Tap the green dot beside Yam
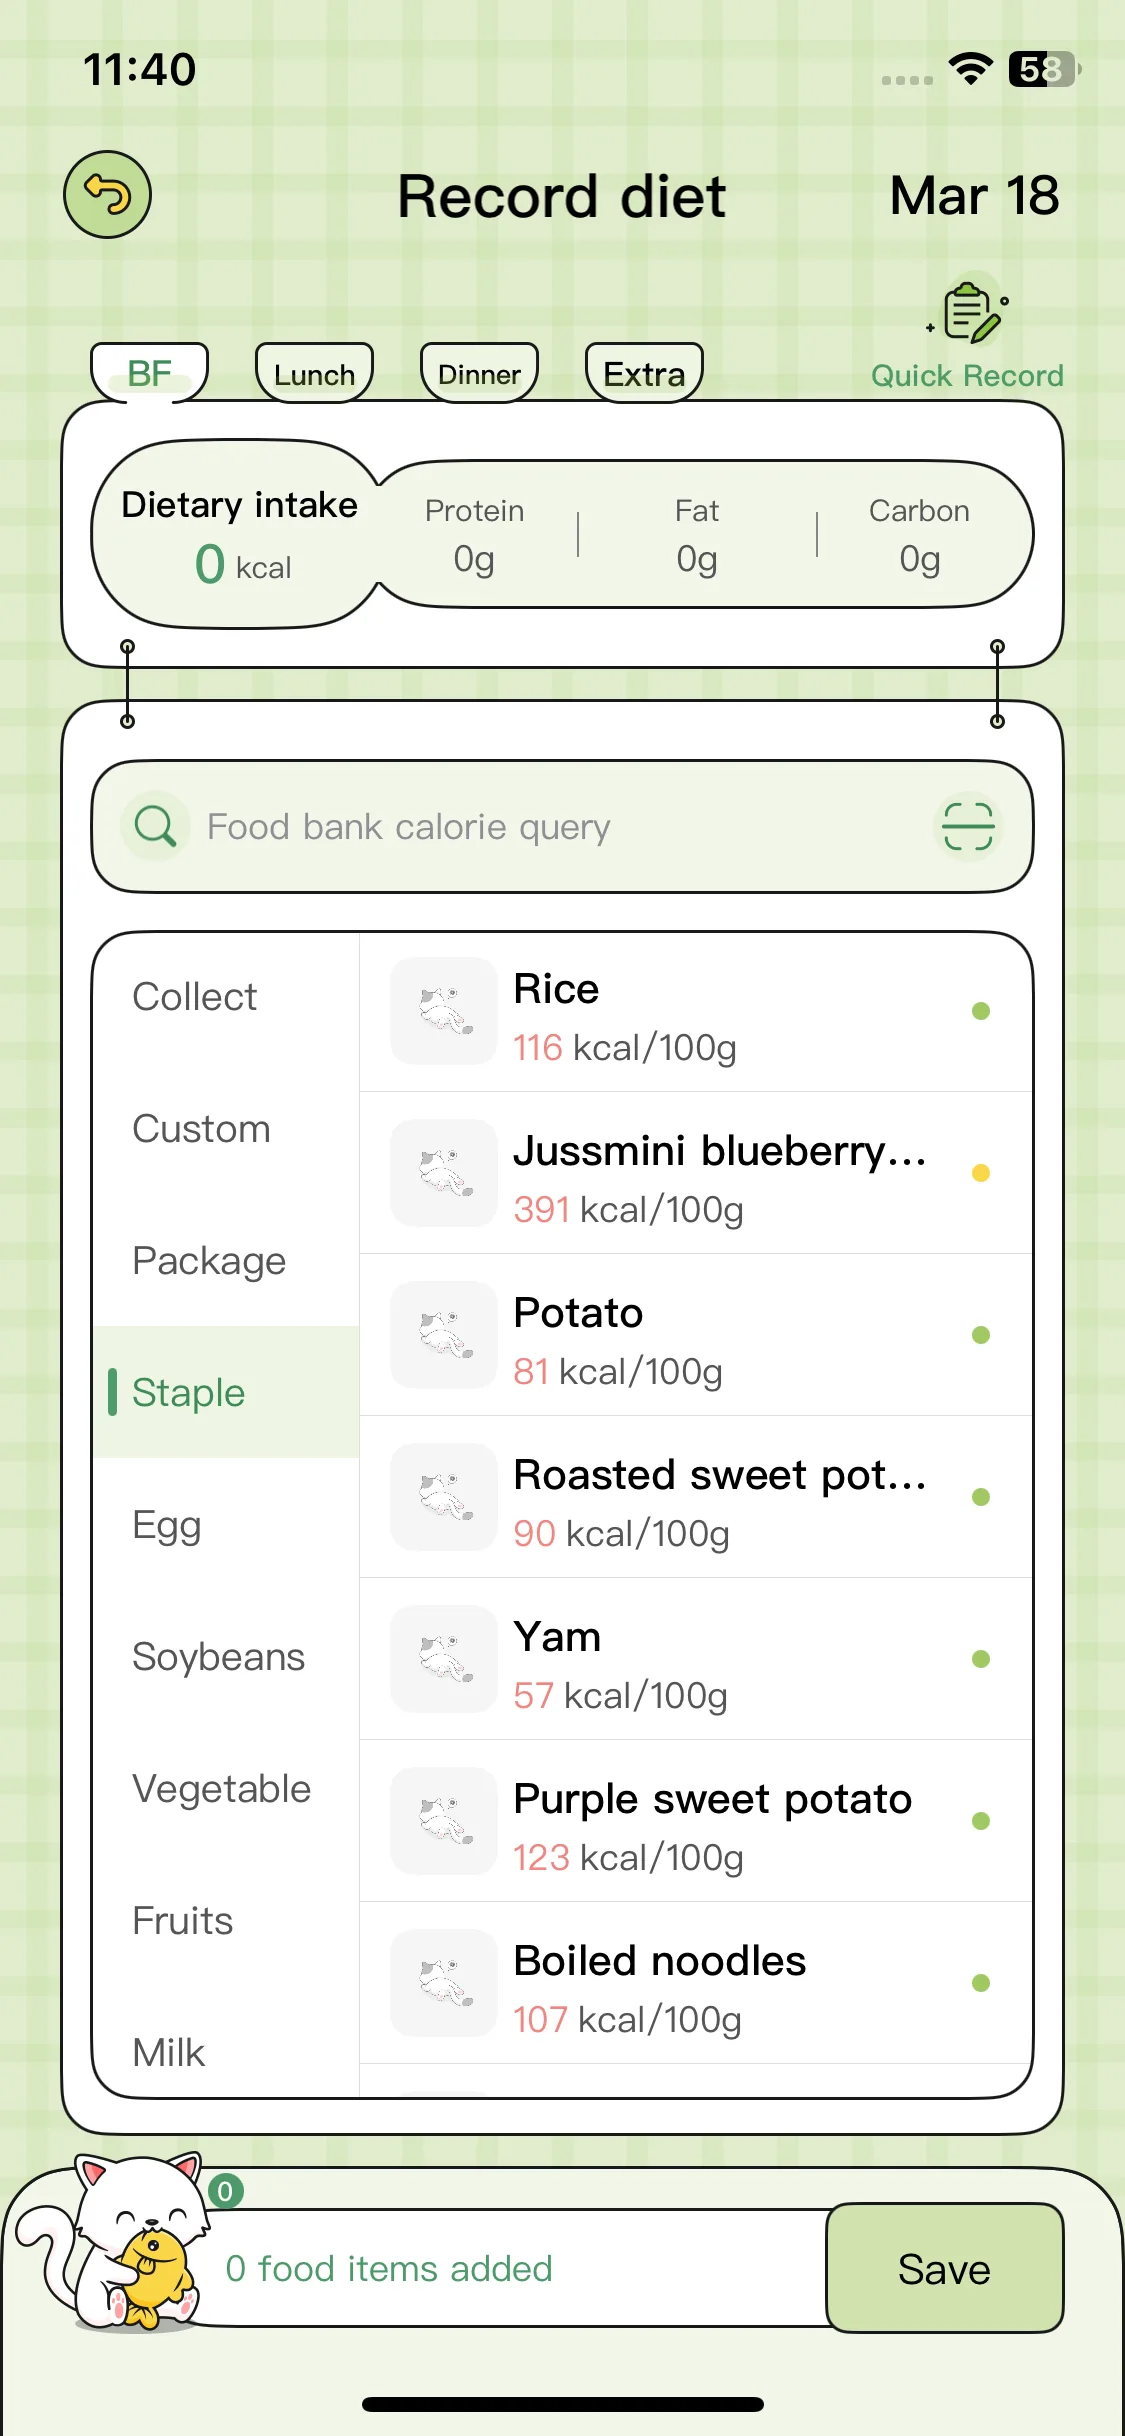The image size is (1125, 2436). [x=981, y=1659]
